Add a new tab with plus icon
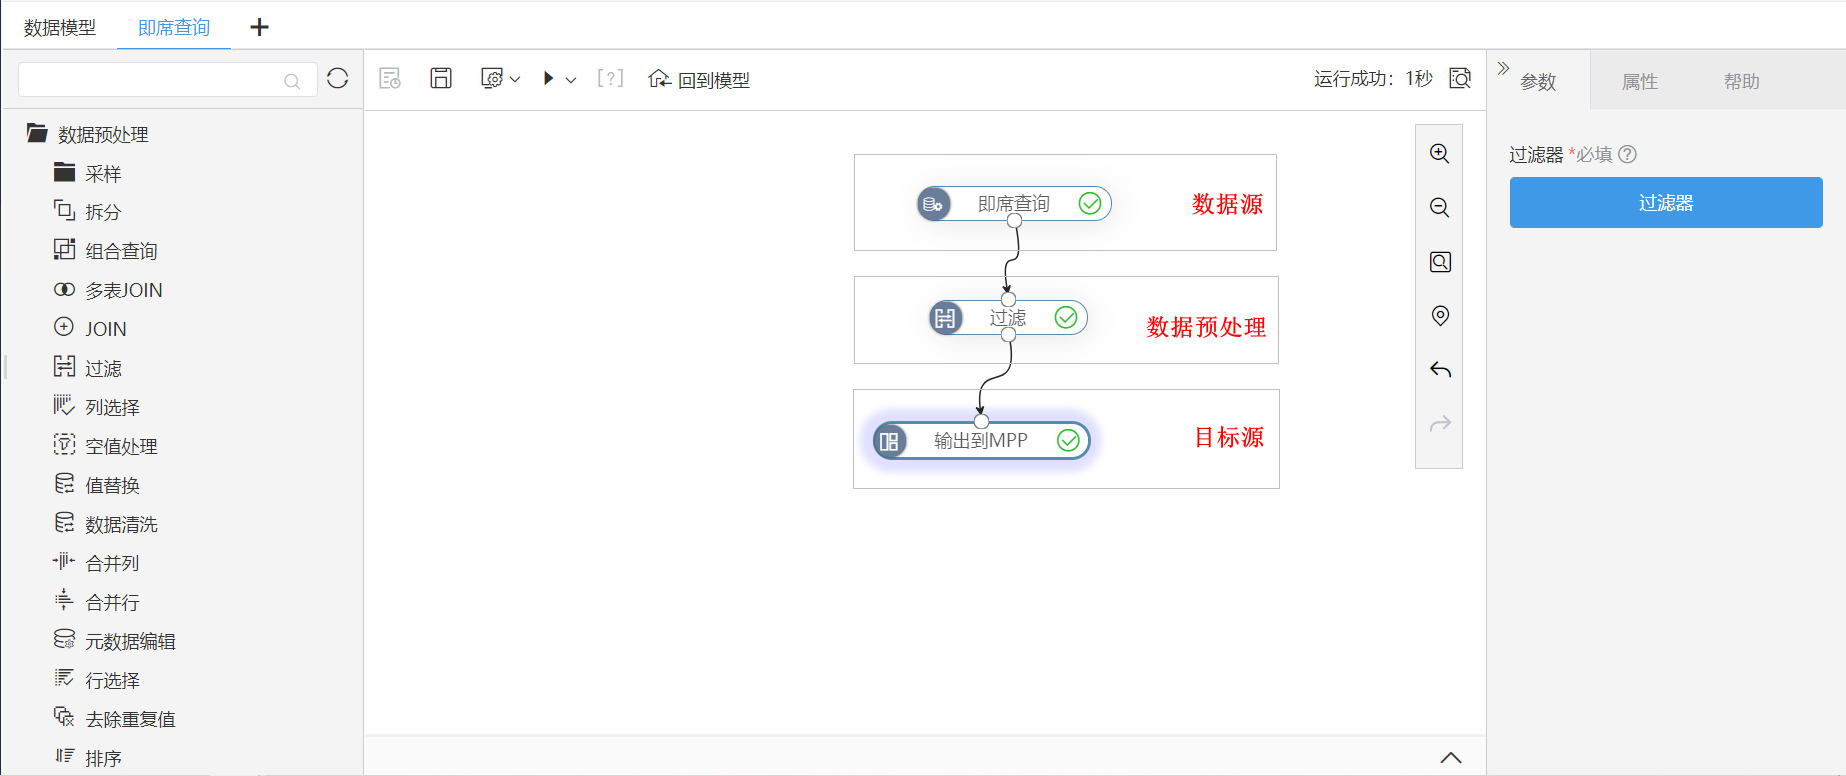Viewport: 1846px width, 776px height. [259, 27]
